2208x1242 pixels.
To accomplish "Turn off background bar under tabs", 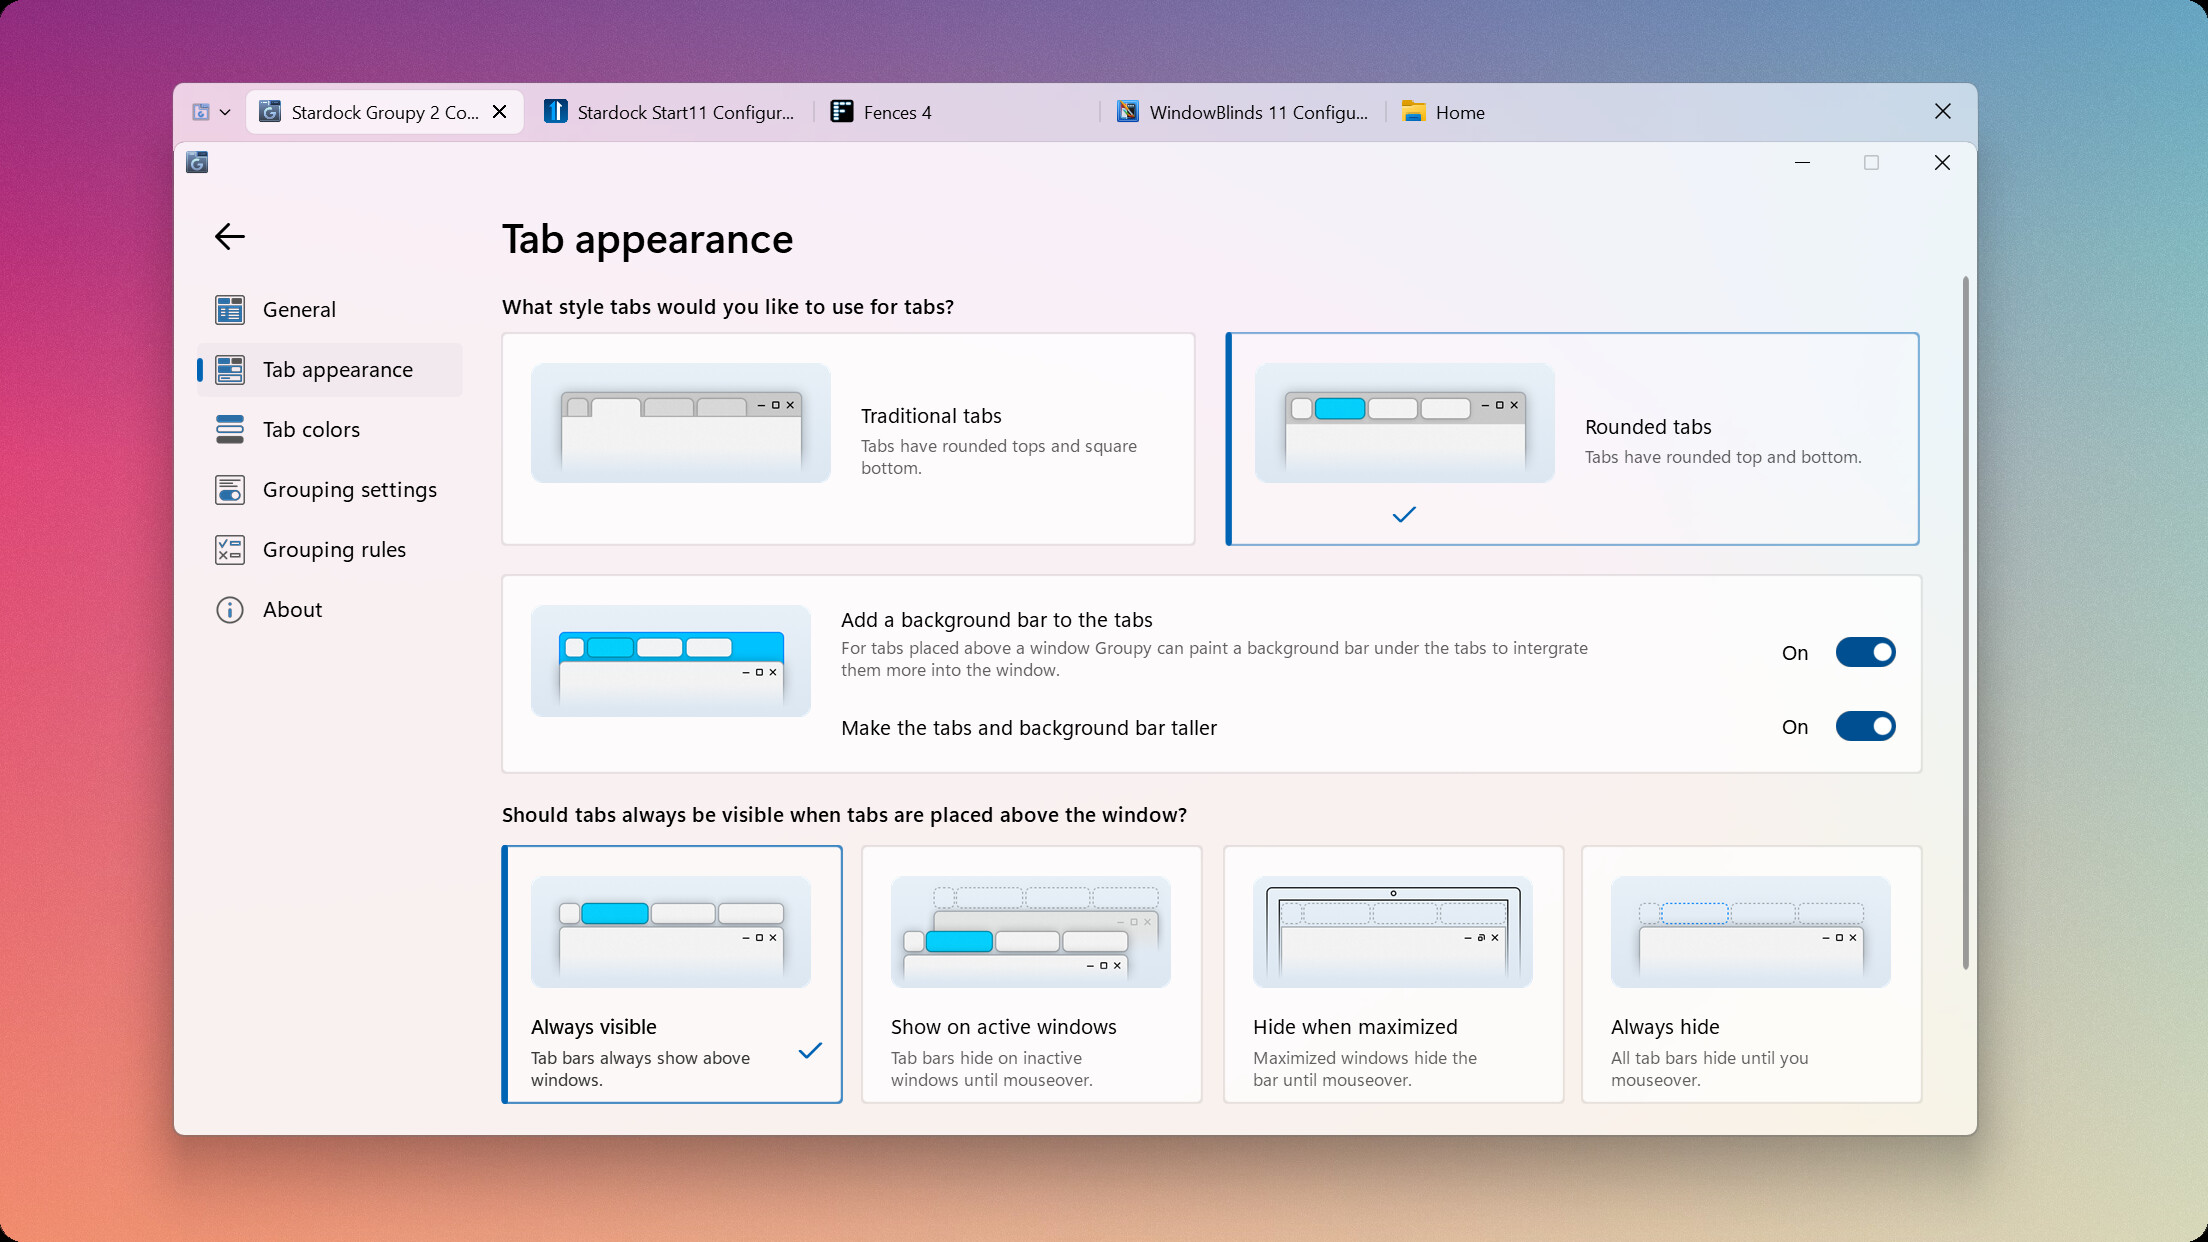I will (x=1864, y=652).
